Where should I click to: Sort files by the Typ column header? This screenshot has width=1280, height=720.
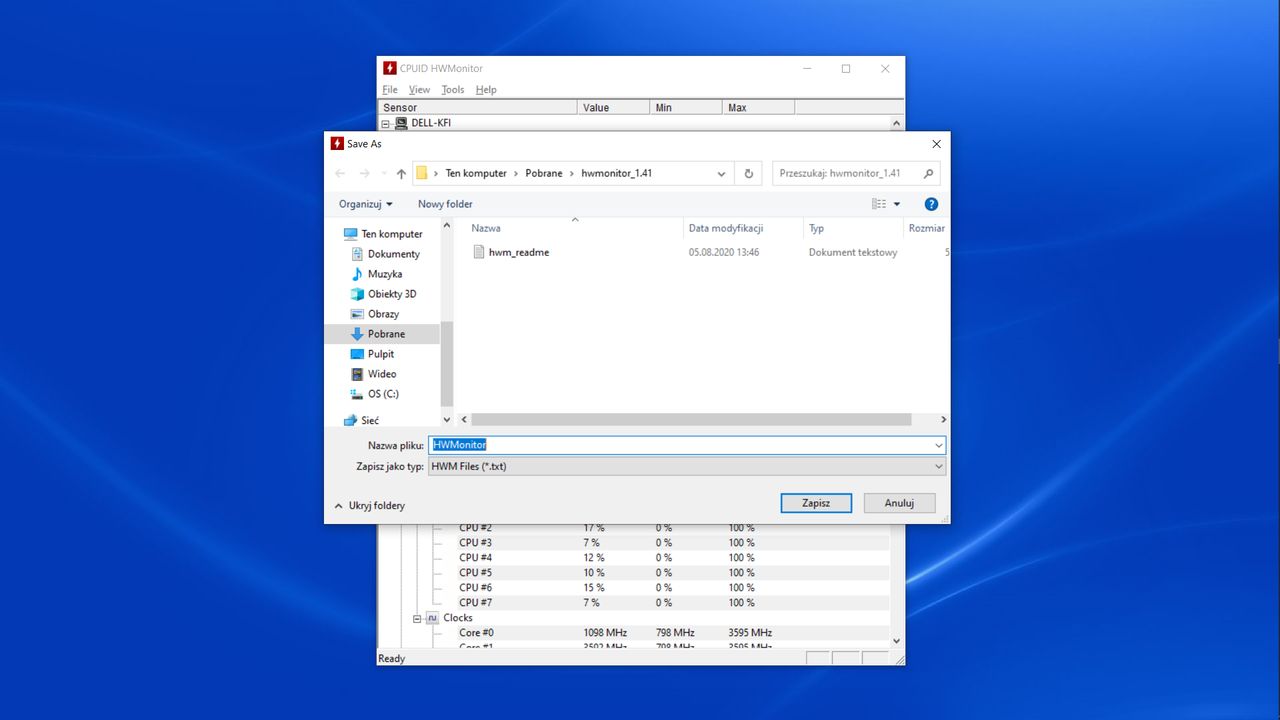pos(852,228)
